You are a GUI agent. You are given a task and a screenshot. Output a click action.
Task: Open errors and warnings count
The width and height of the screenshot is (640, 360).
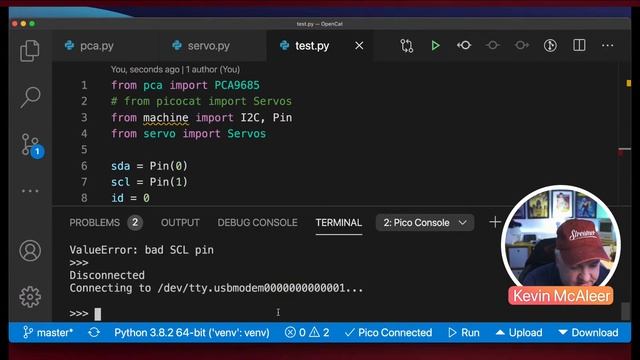point(307,333)
